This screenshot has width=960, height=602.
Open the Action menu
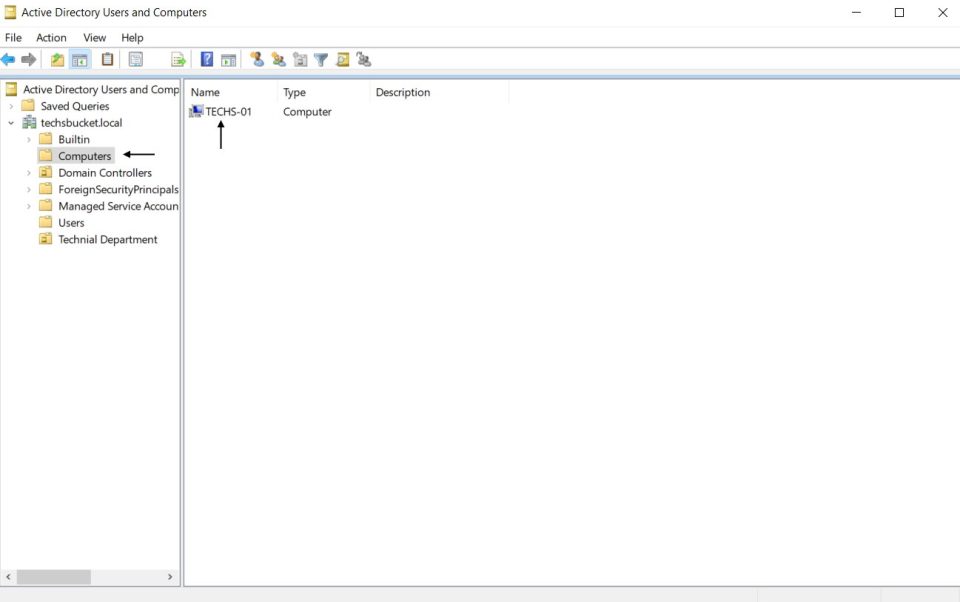(51, 37)
